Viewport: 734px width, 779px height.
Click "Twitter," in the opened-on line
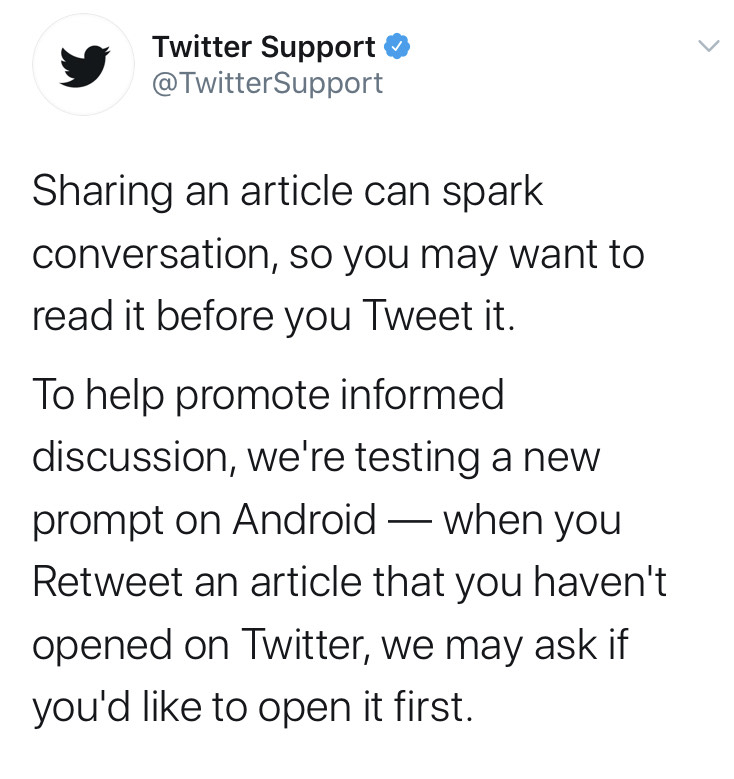[x=307, y=645]
